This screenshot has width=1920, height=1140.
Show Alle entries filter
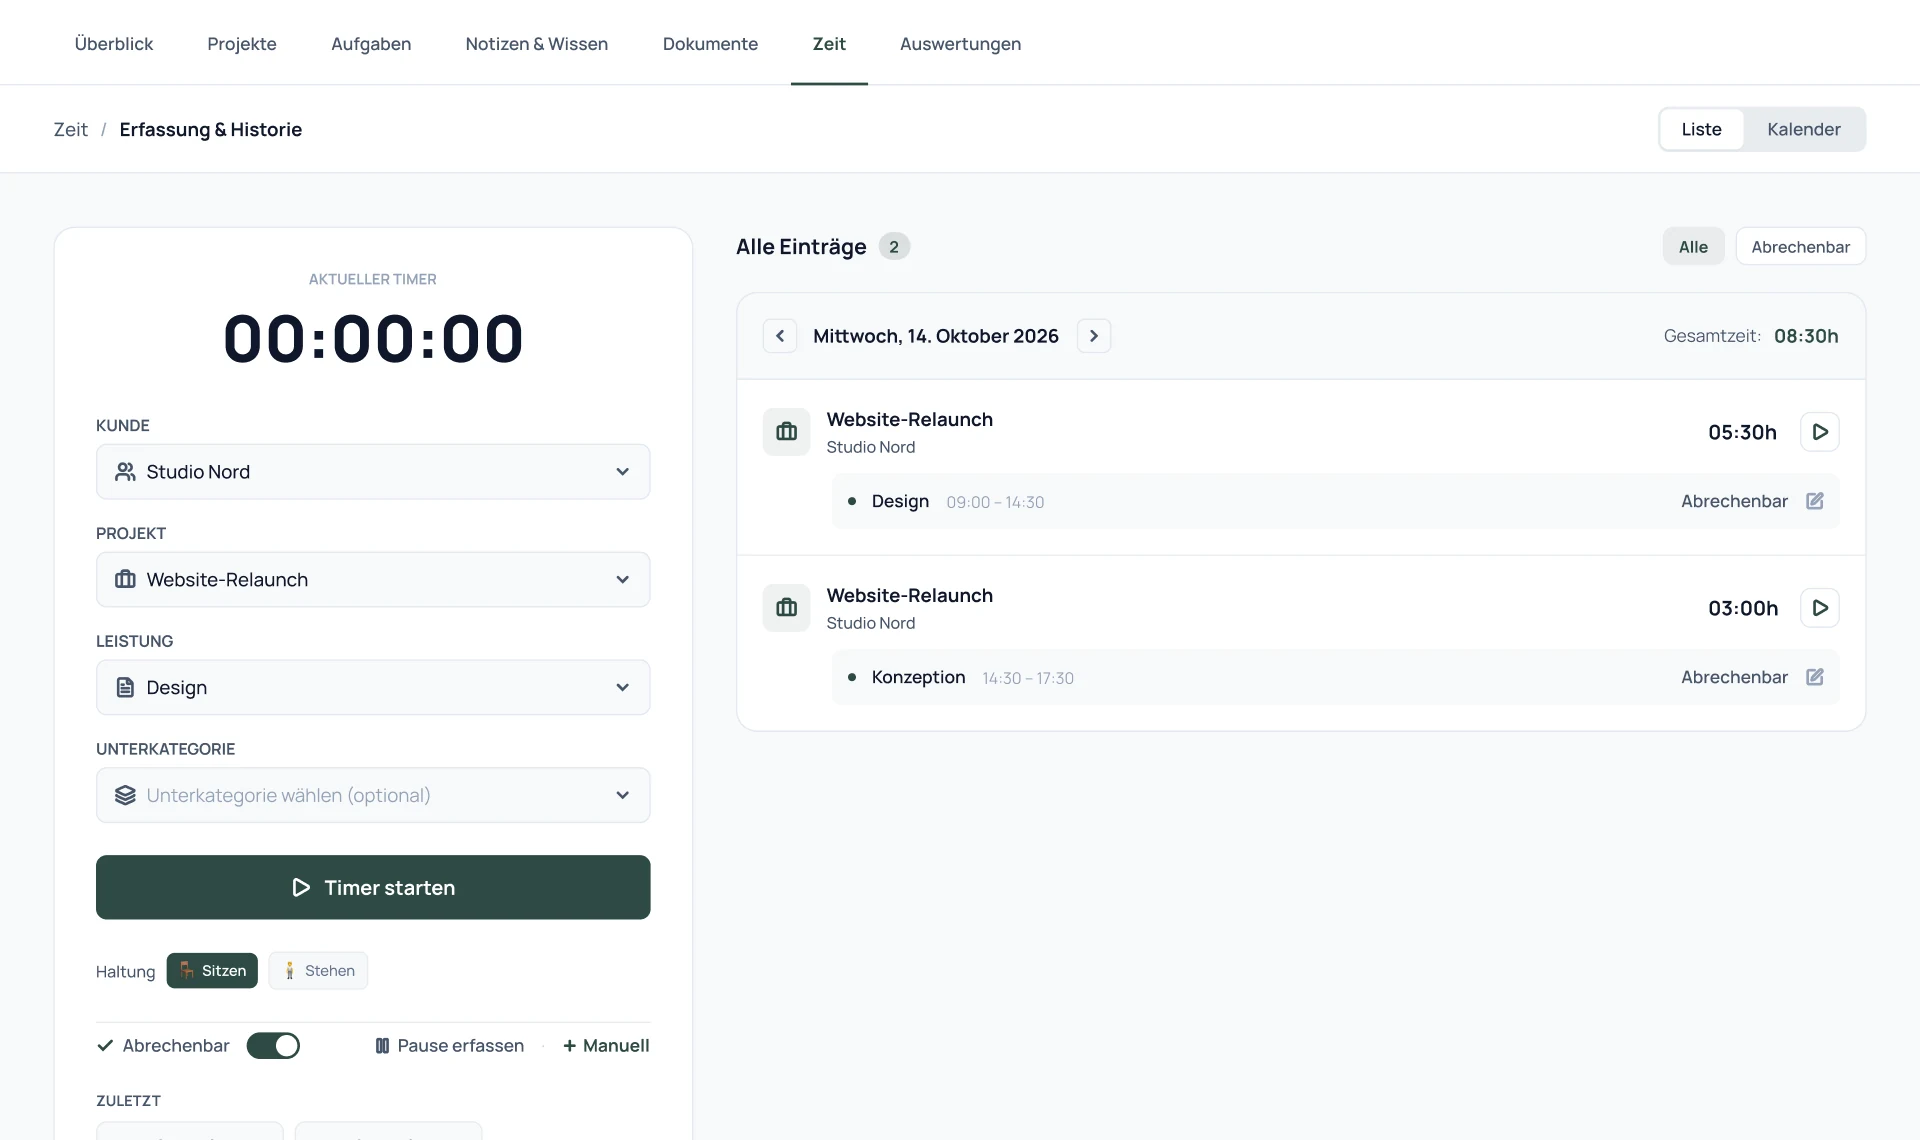[1693, 247]
